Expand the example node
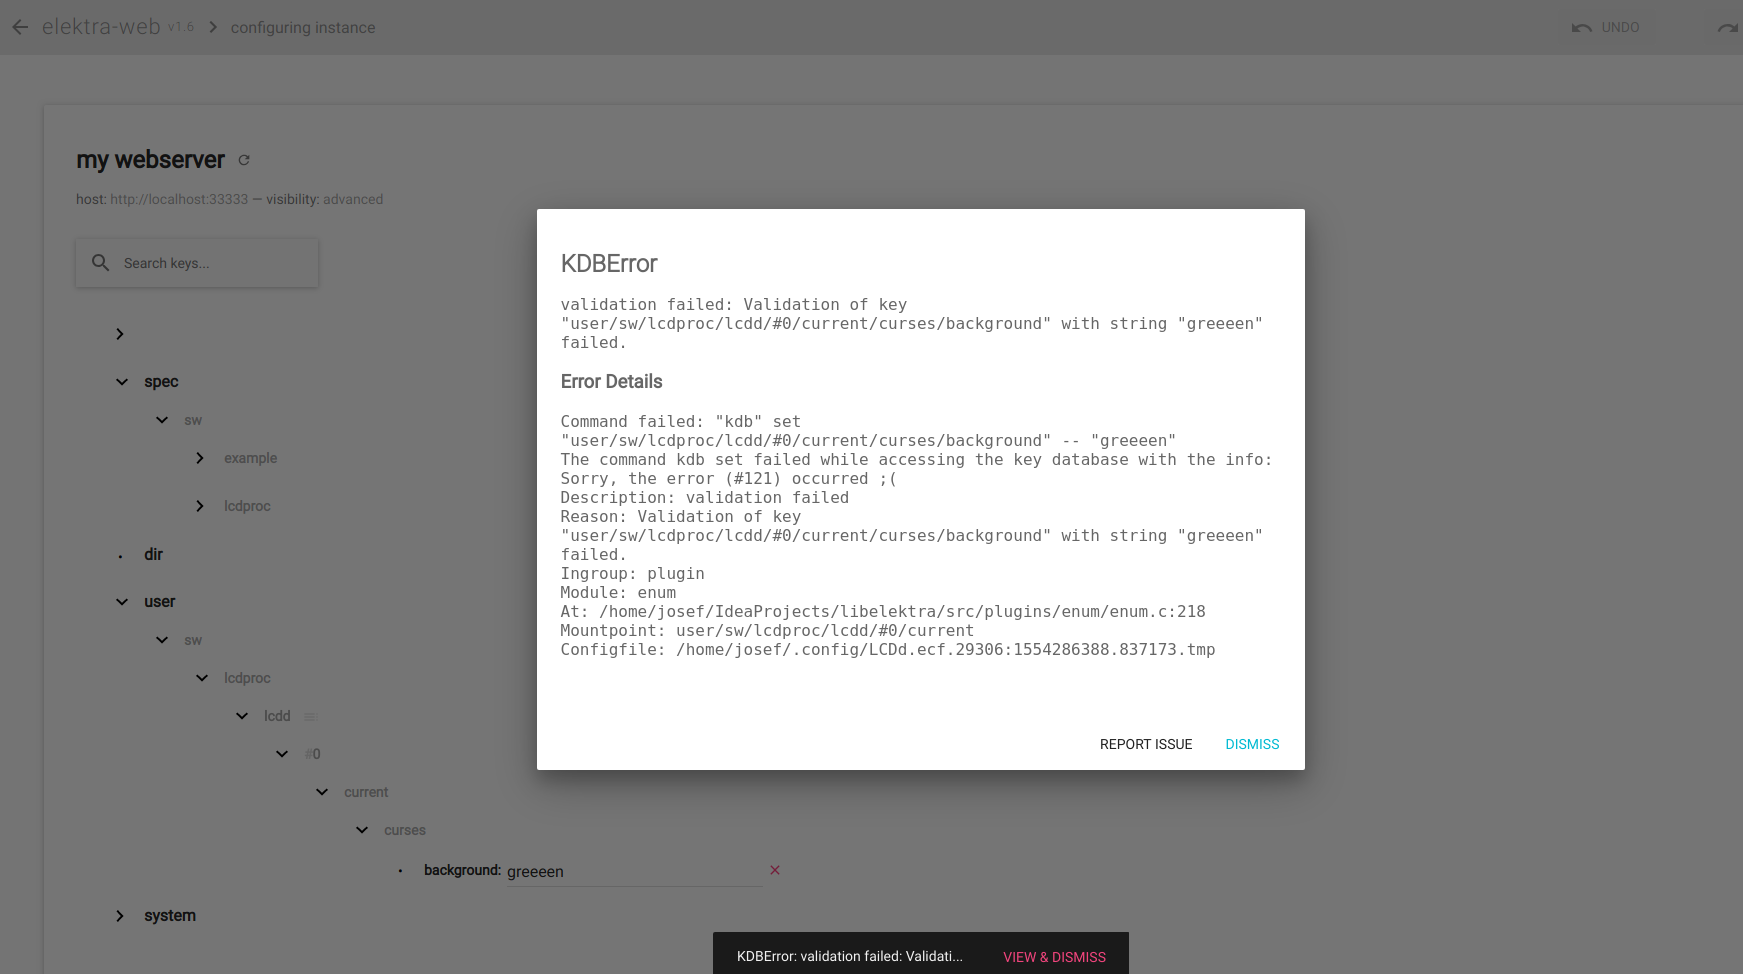The width and height of the screenshot is (1743, 974). [200, 458]
